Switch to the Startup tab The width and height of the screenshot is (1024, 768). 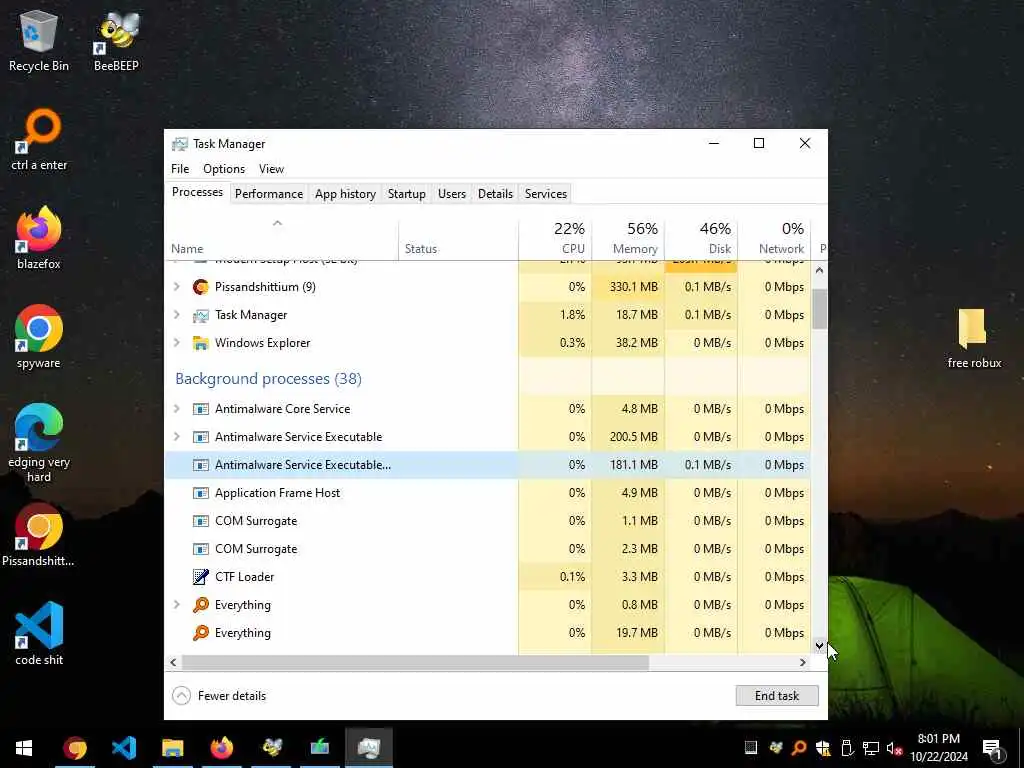pos(406,194)
